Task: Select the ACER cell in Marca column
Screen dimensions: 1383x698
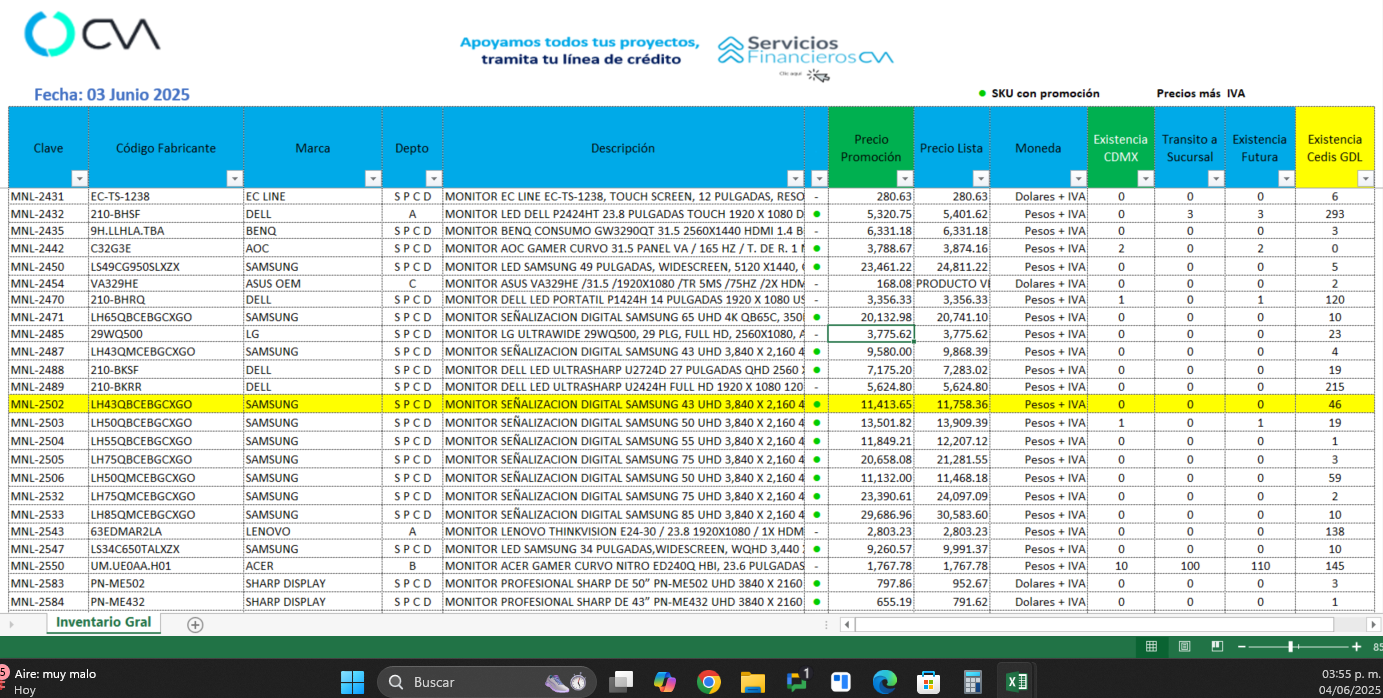Action: click(313, 566)
